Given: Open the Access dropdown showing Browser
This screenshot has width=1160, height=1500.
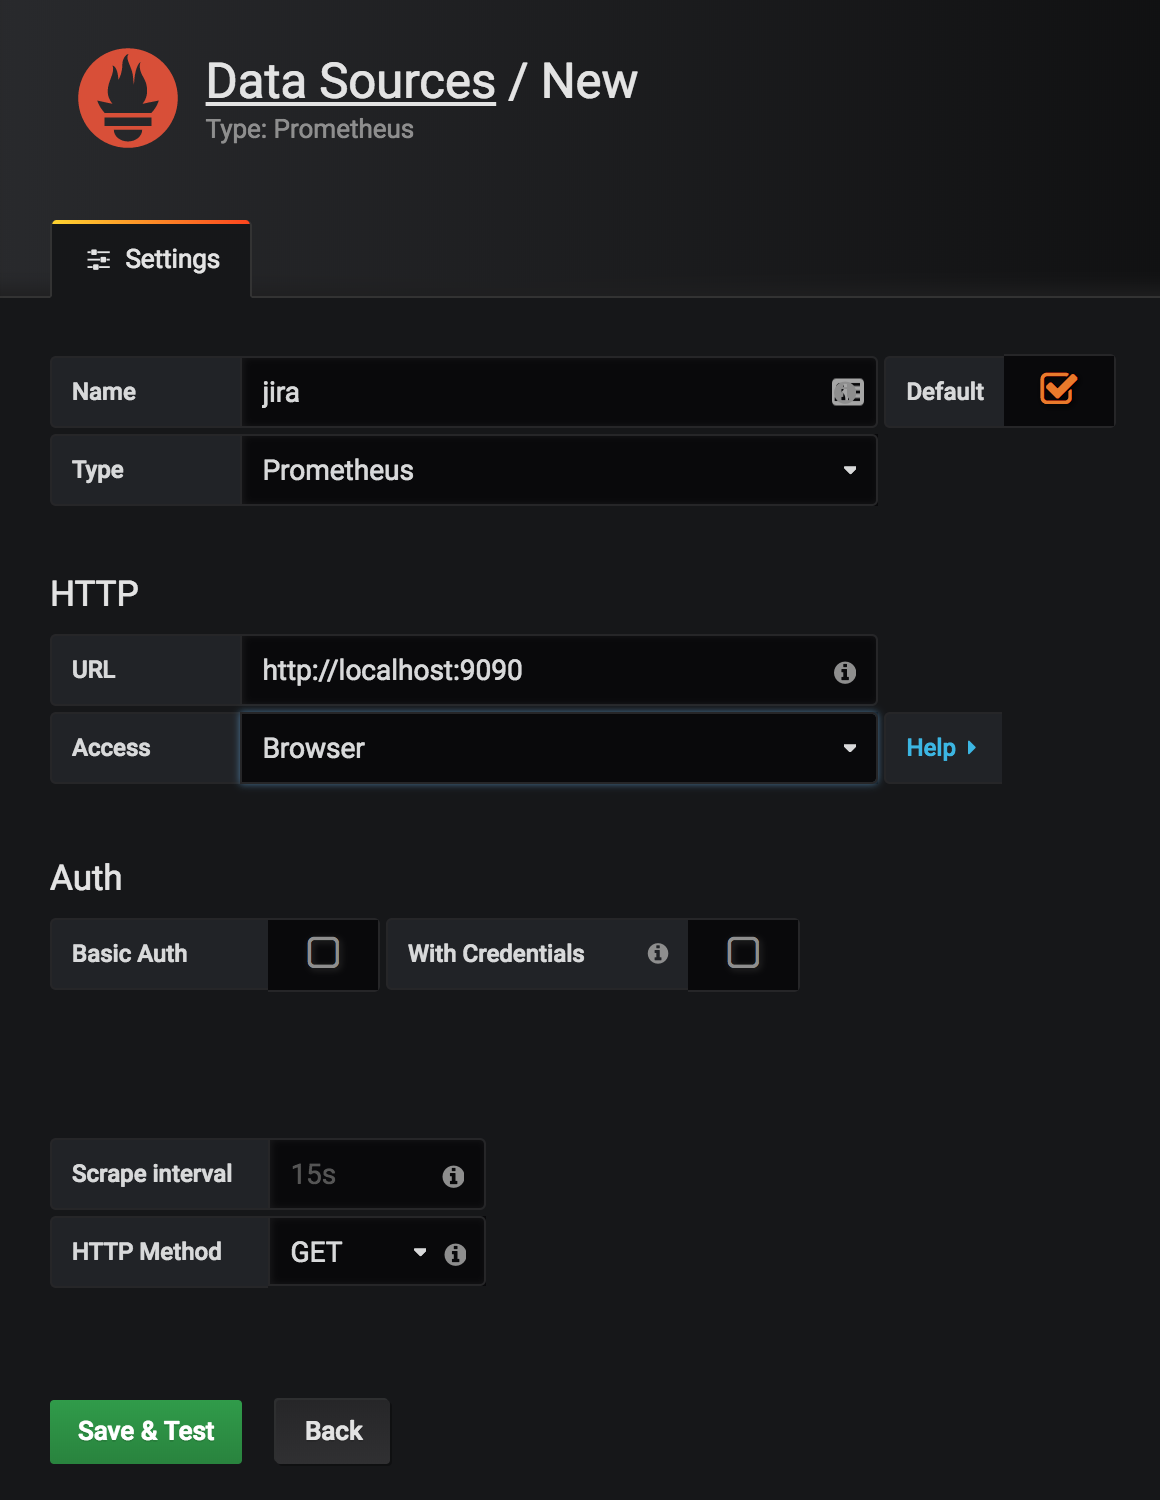Looking at the screenshot, I should [559, 748].
